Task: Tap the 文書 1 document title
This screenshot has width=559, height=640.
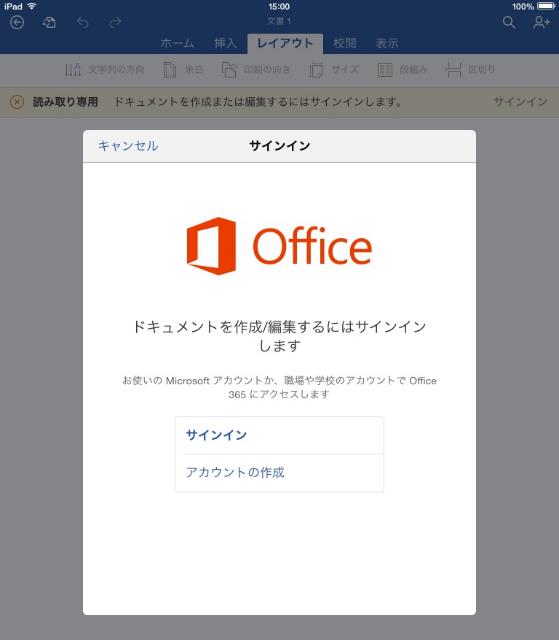Action: (279, 21)
